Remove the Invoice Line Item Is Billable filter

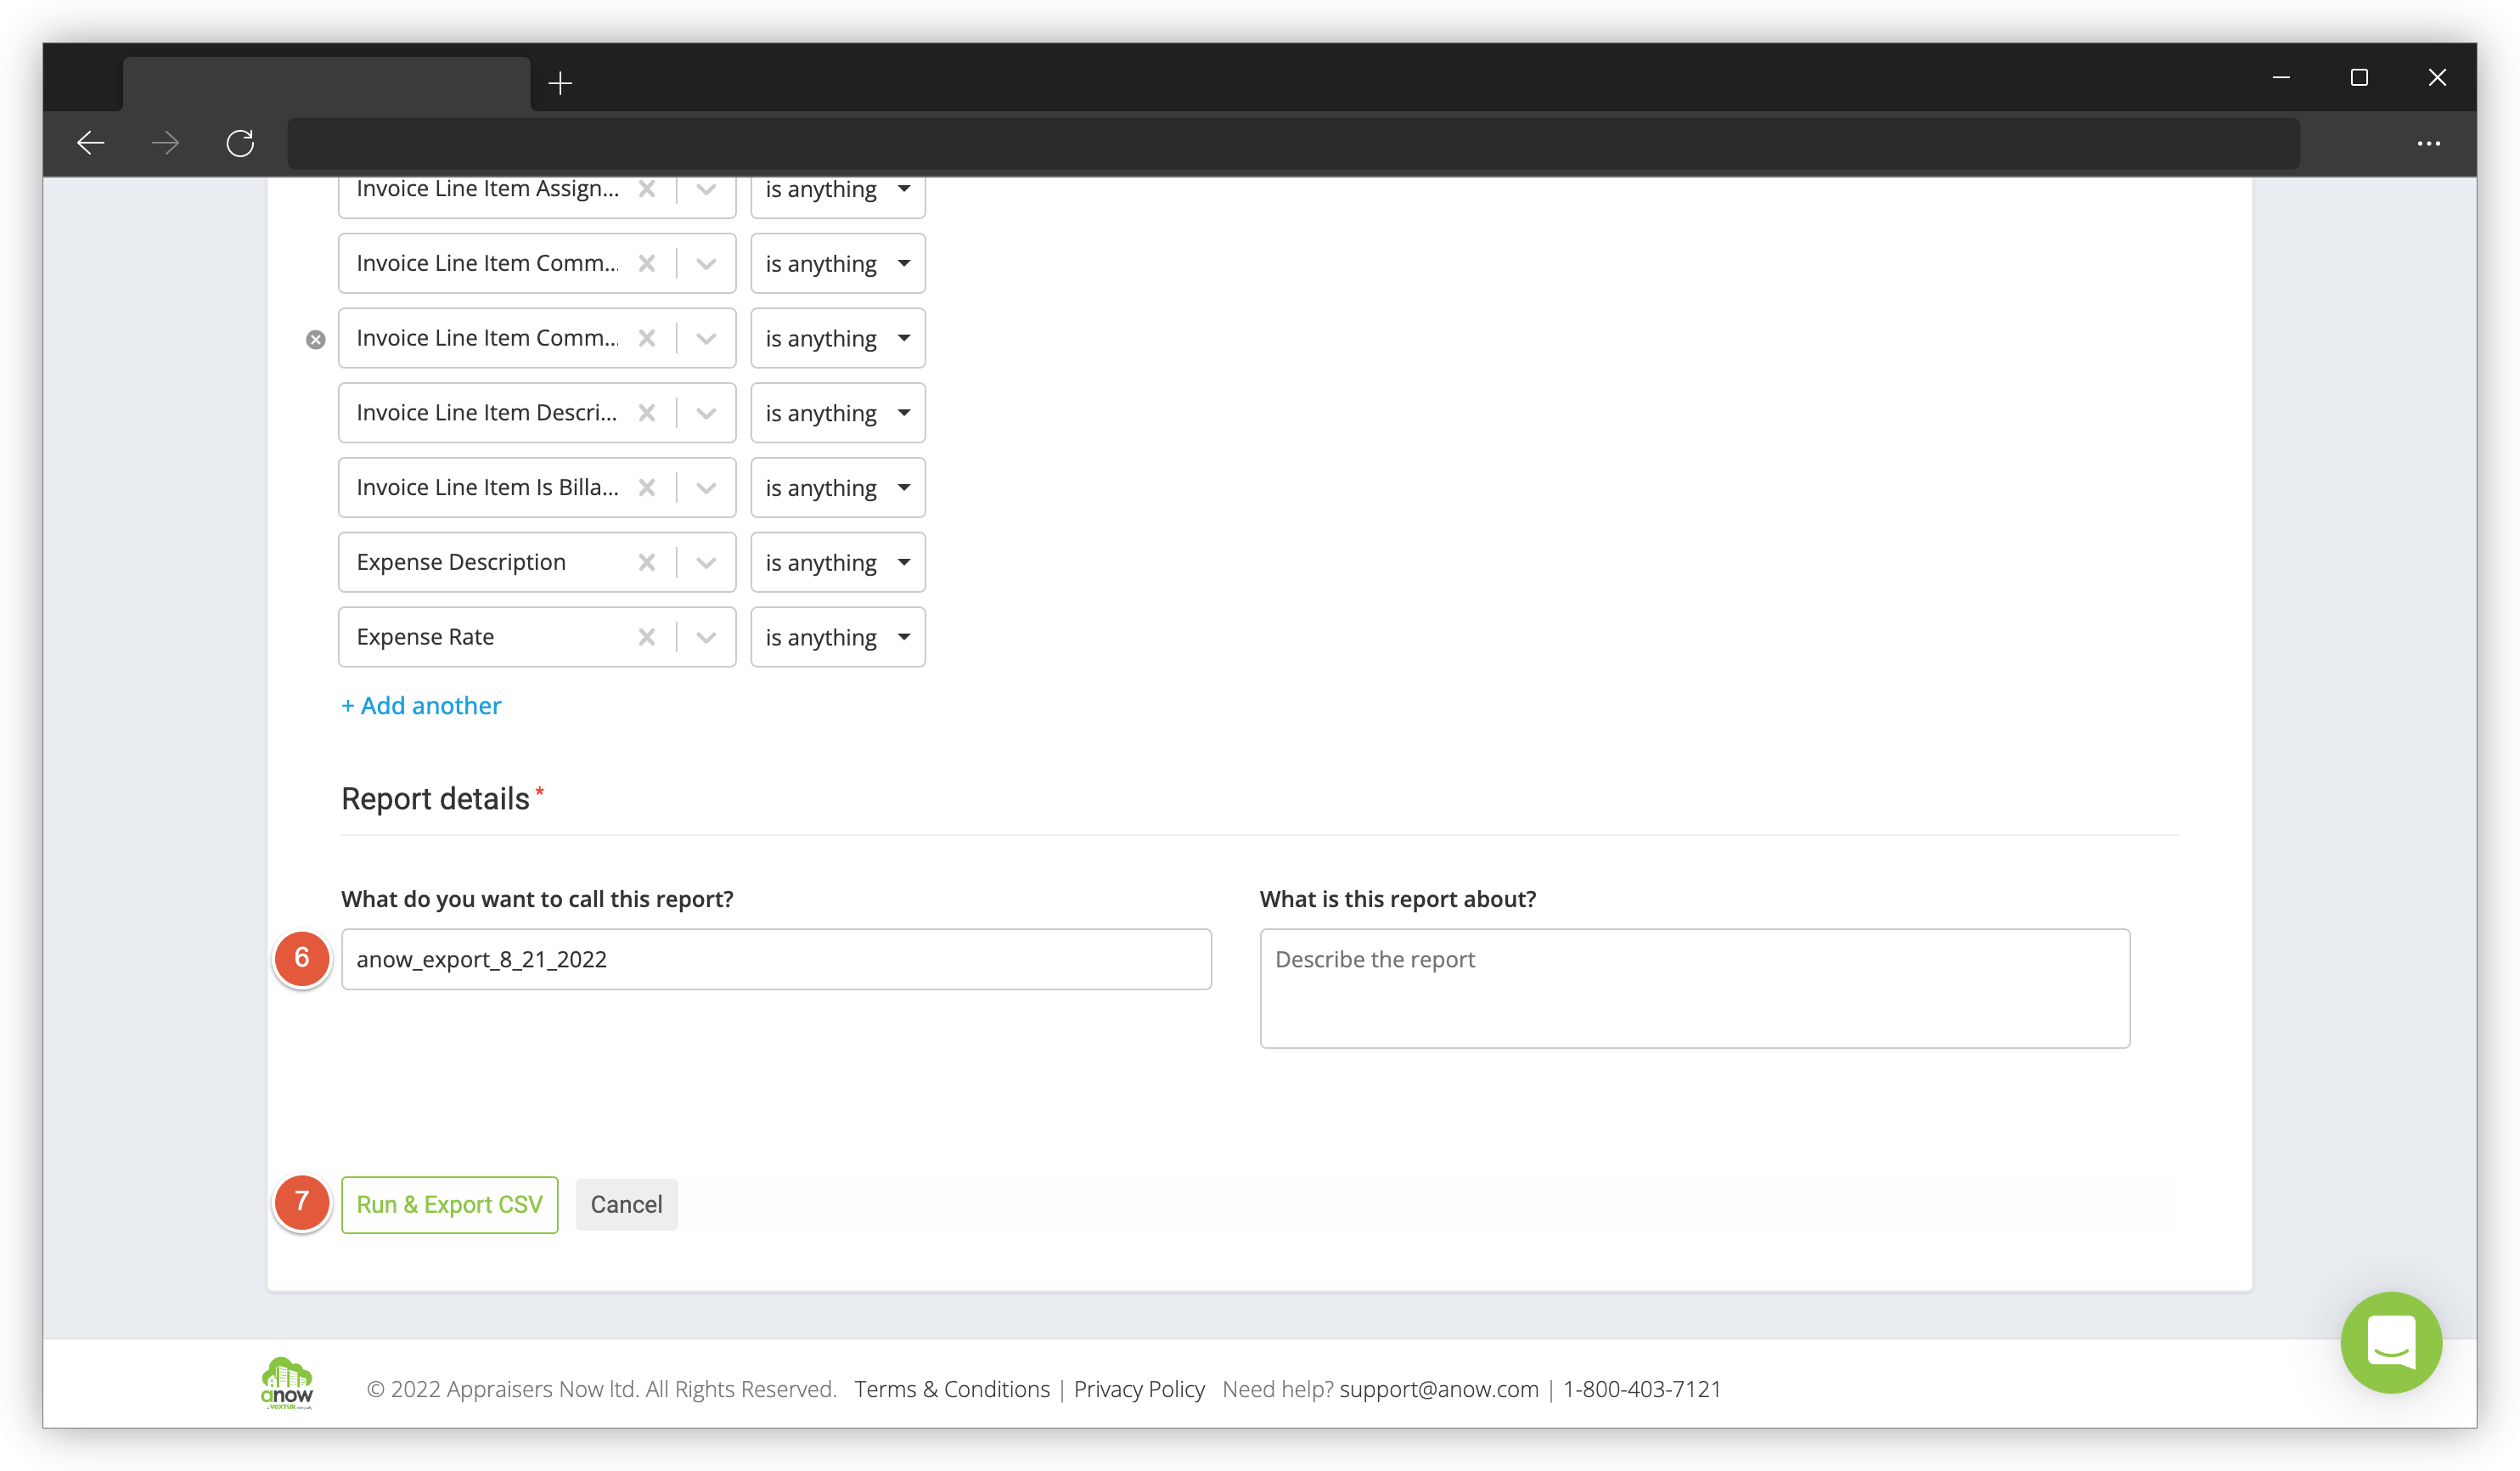click(x=647, y=487)
